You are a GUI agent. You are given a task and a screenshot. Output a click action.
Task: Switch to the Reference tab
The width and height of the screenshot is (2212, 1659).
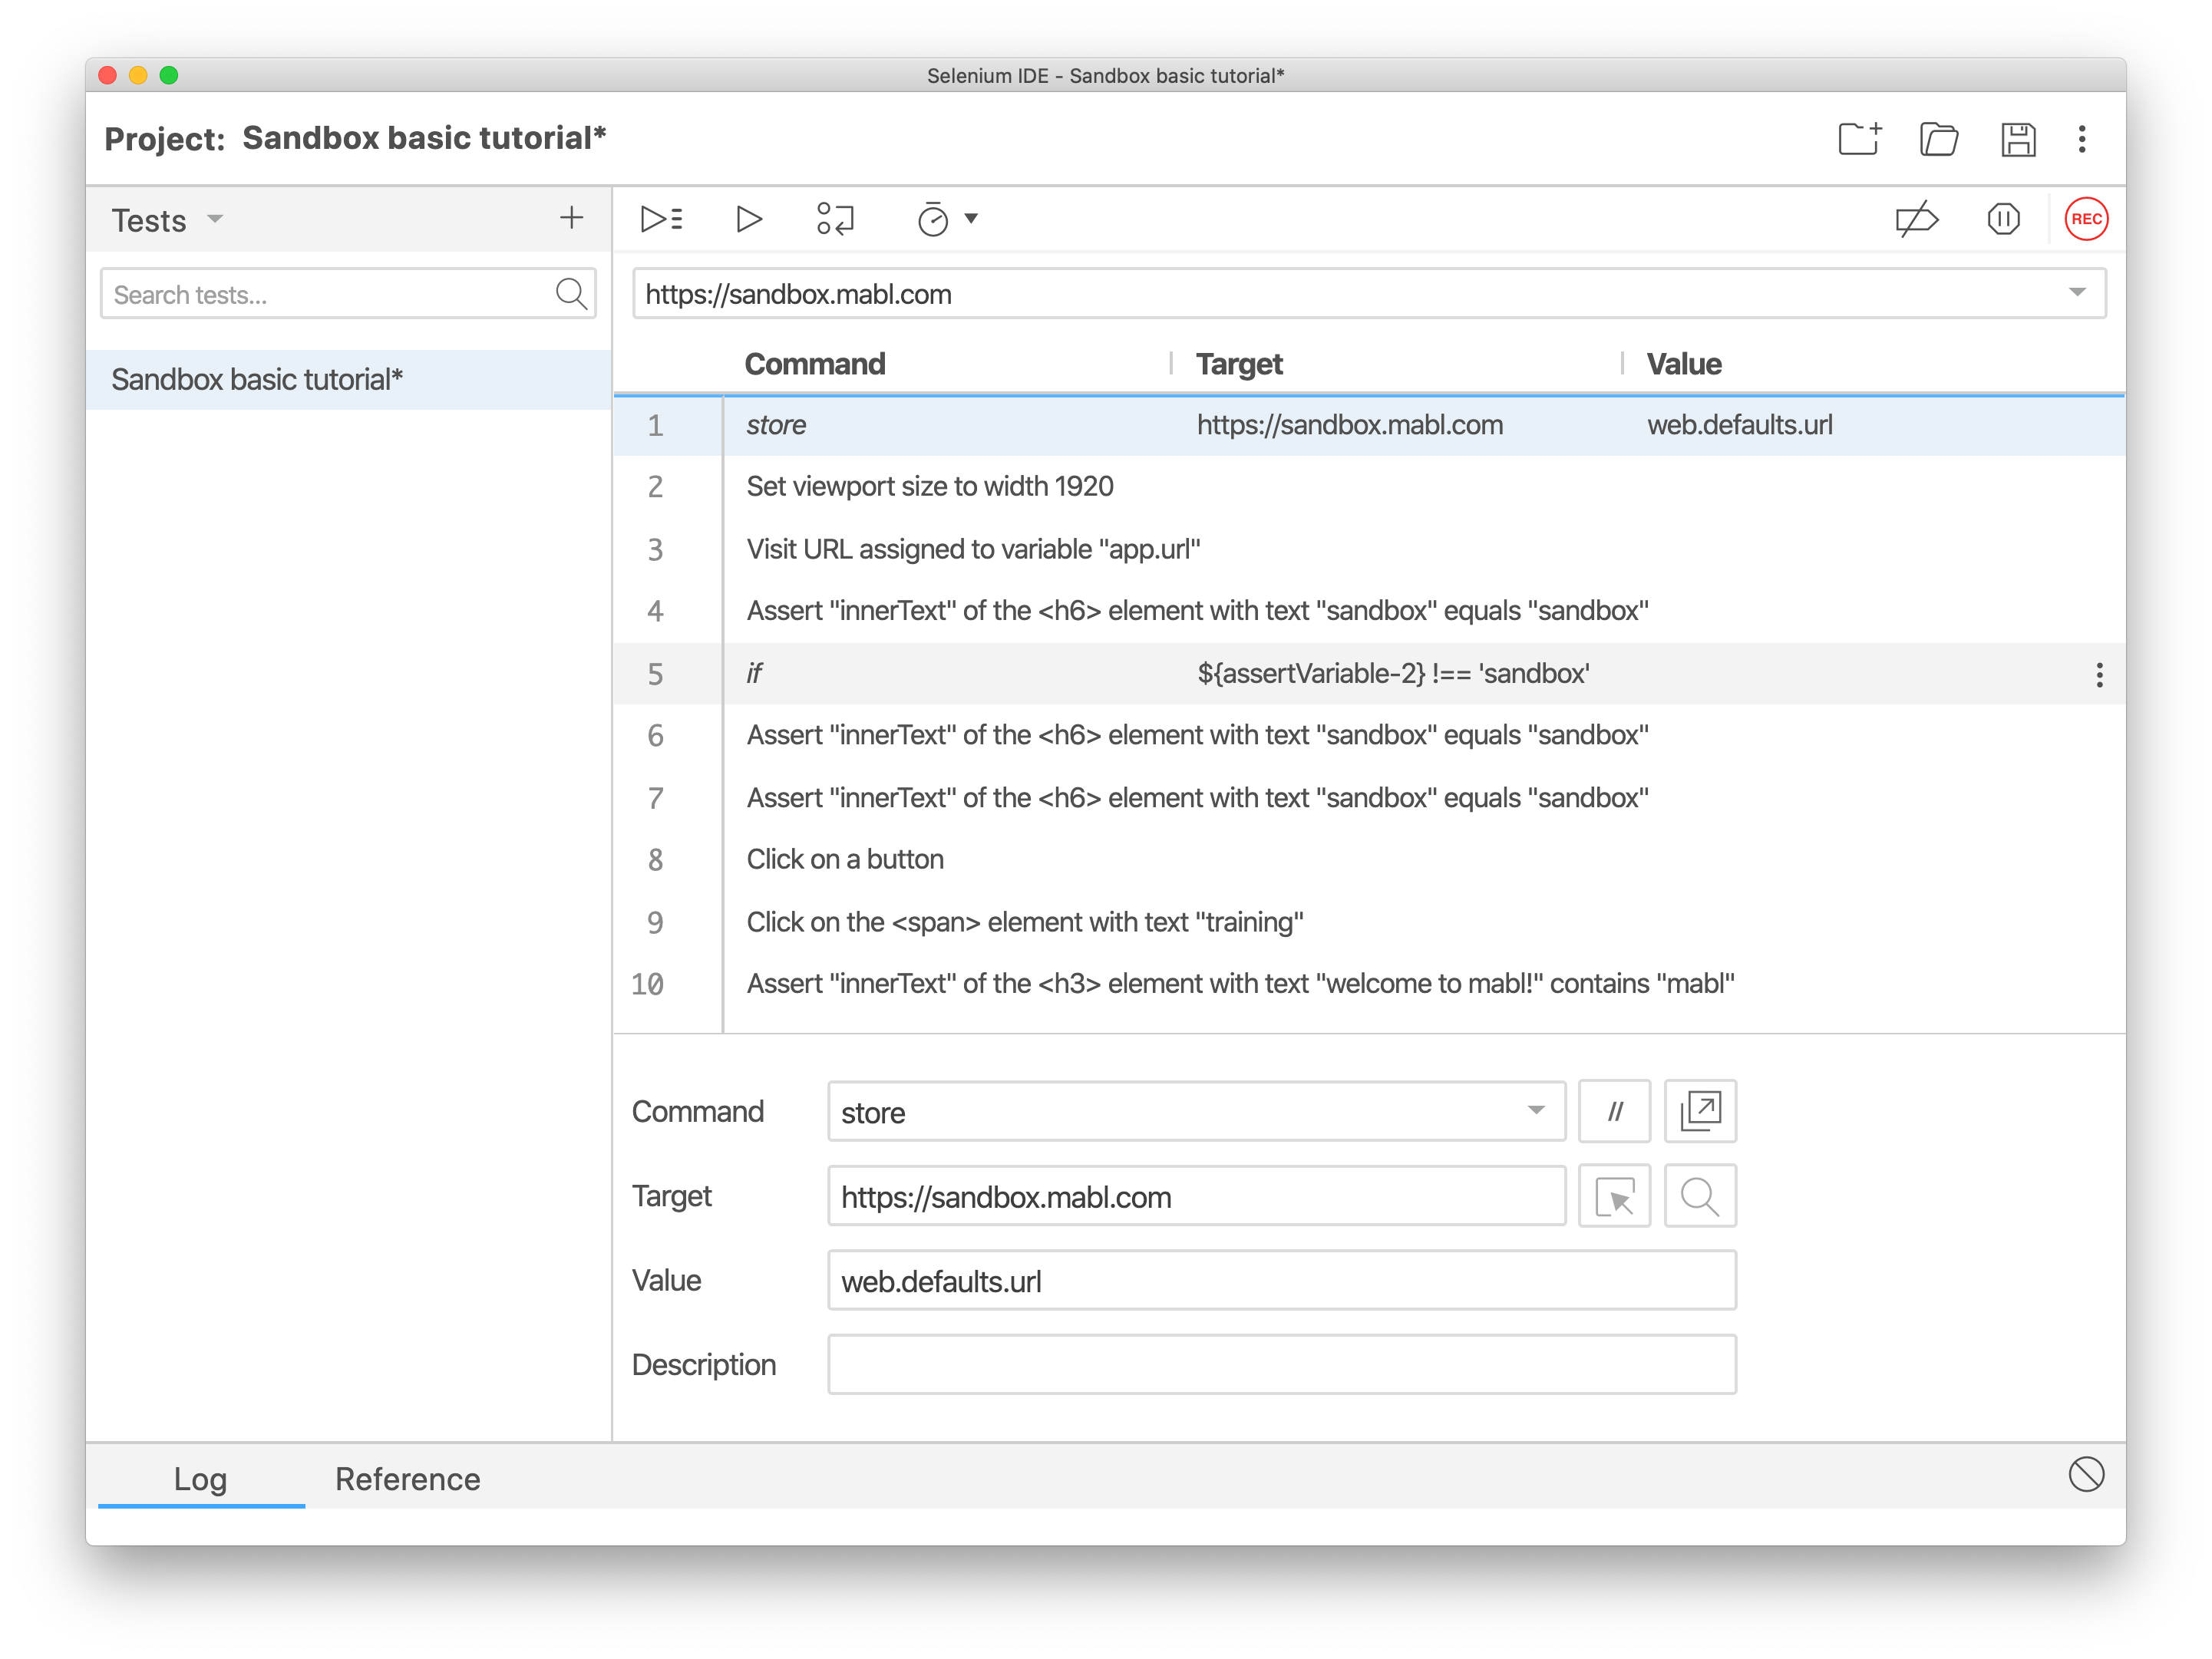pyautogui.click(x=407, y=1478)
